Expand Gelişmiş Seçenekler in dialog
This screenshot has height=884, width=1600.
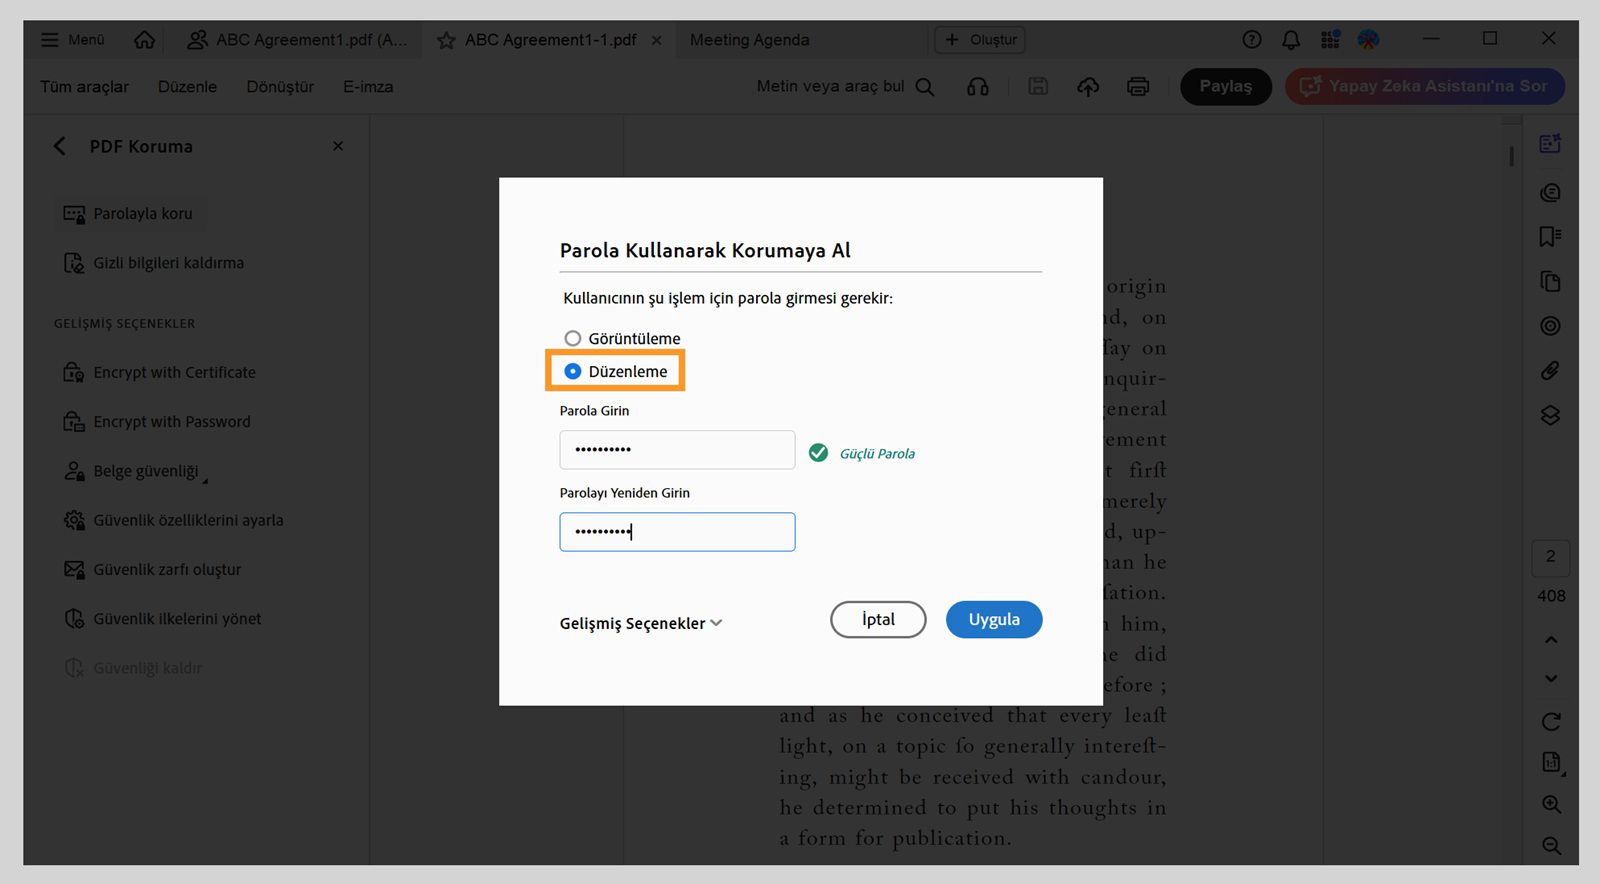[641, 623]
